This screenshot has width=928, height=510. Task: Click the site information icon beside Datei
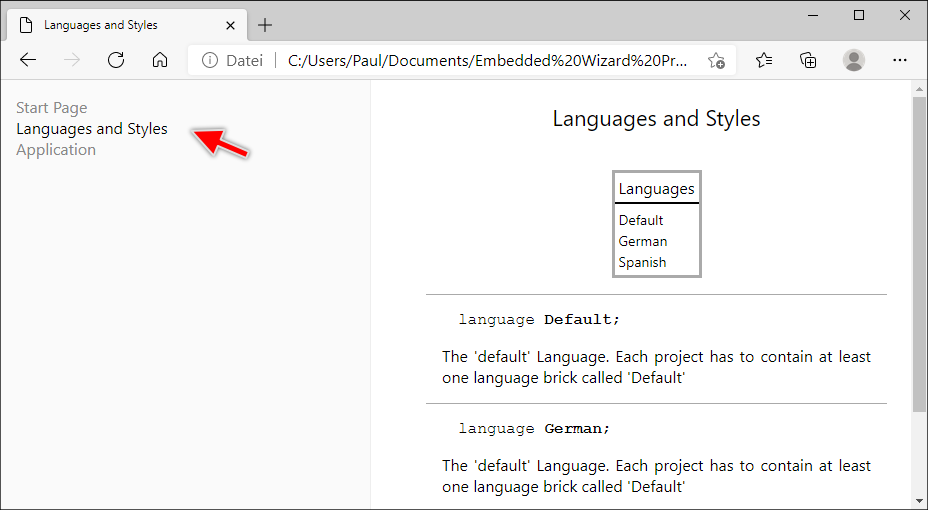tap(210, 61)
